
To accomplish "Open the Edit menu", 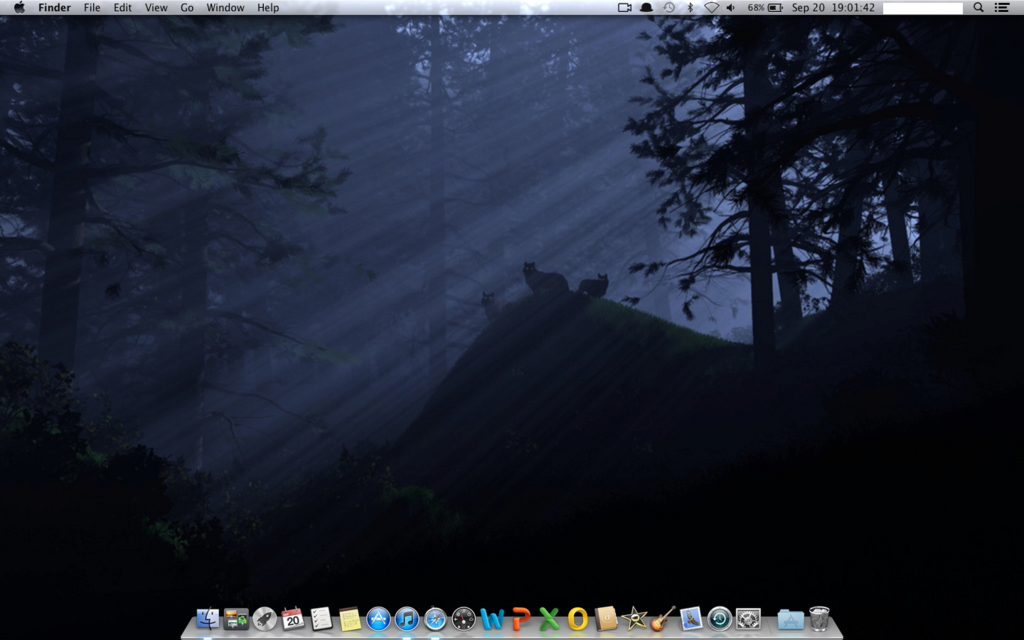I will 122,7.
